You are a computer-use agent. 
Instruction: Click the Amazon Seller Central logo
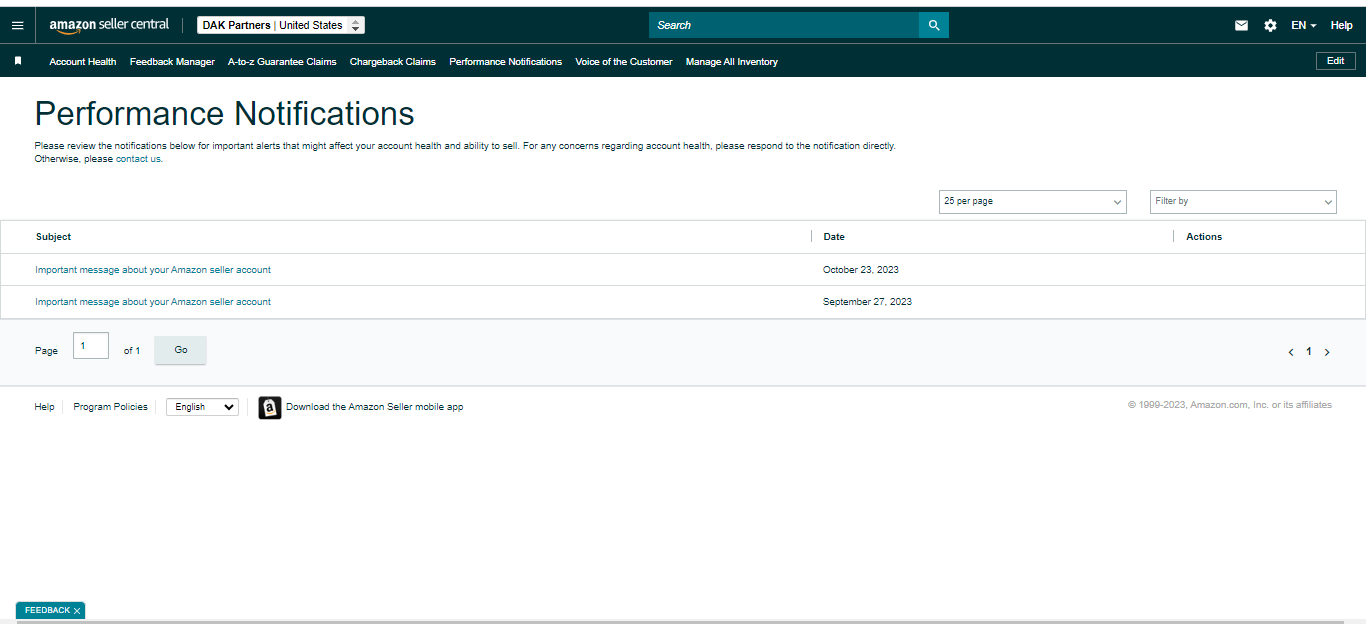(x=109, y=25)
